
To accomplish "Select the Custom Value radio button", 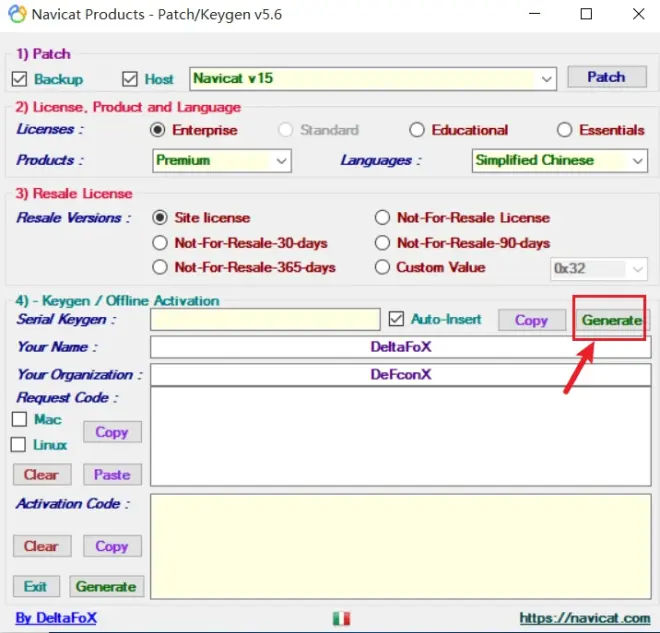I will tap(382, 267).
